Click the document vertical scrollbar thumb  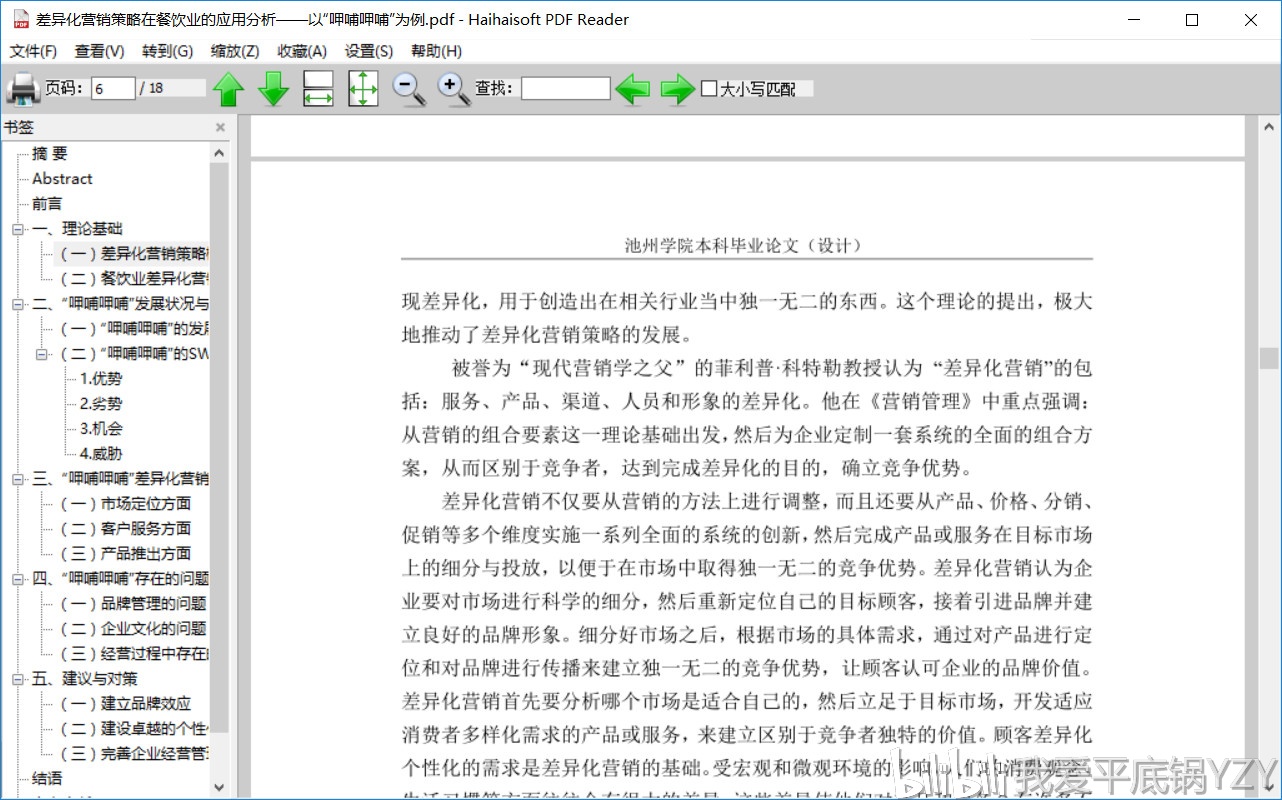[x=1269, y=358]
